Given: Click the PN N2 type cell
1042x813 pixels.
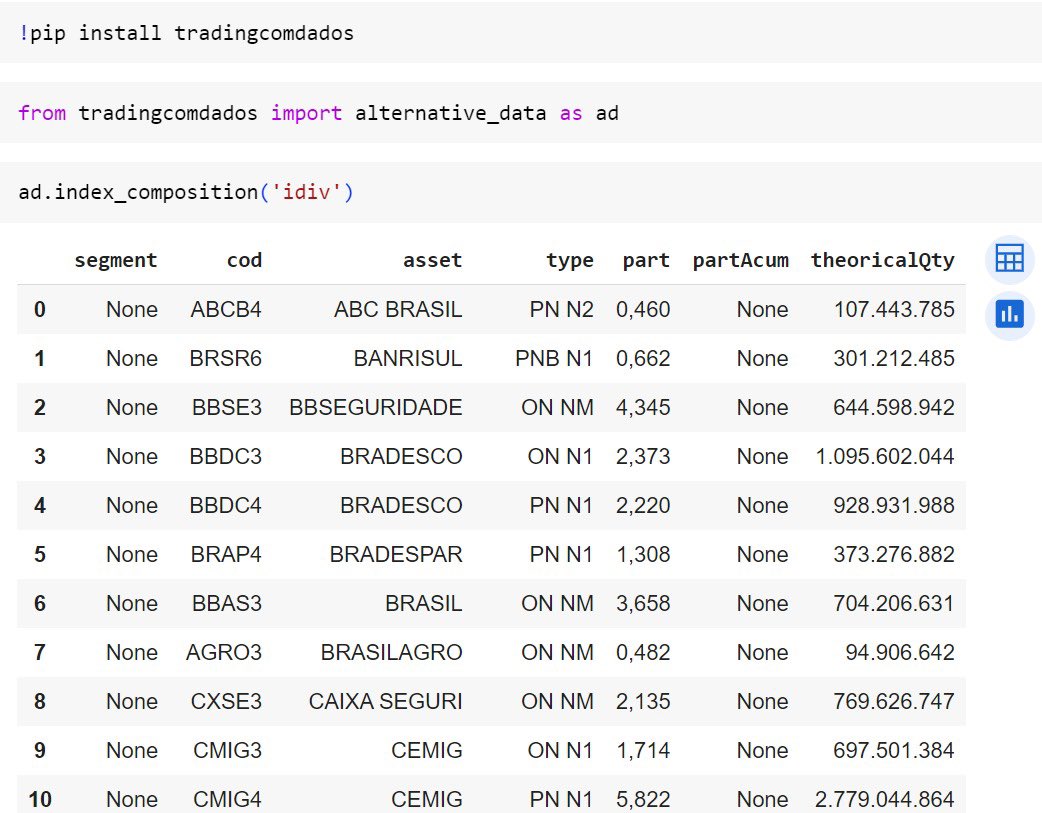Looking at the screenshot, I should [562, 309].
